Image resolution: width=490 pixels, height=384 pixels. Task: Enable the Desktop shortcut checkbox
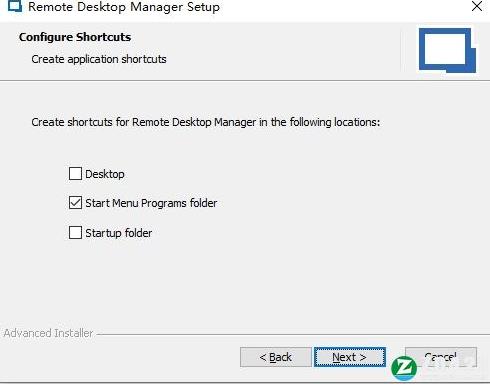pos(75,174)
